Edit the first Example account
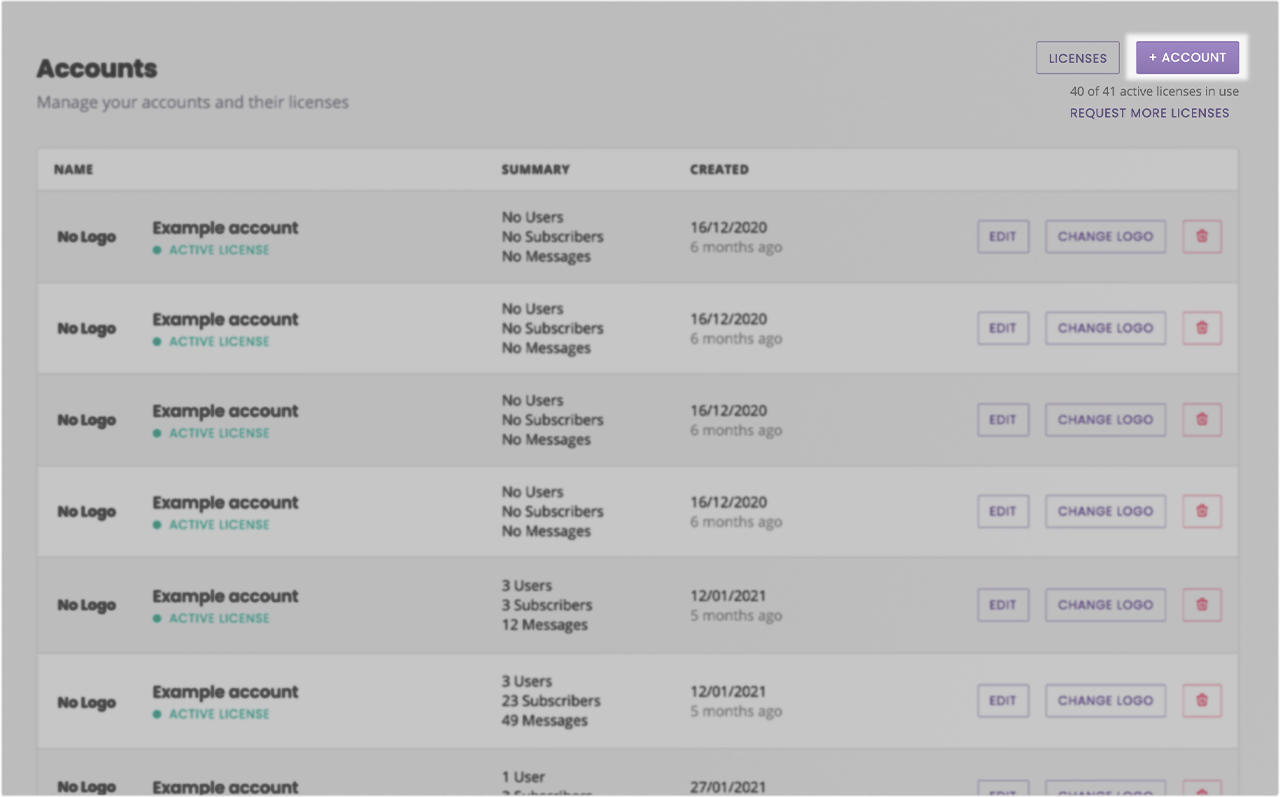The height and width of the screenshot is (797, 1280). (1002, 236)
